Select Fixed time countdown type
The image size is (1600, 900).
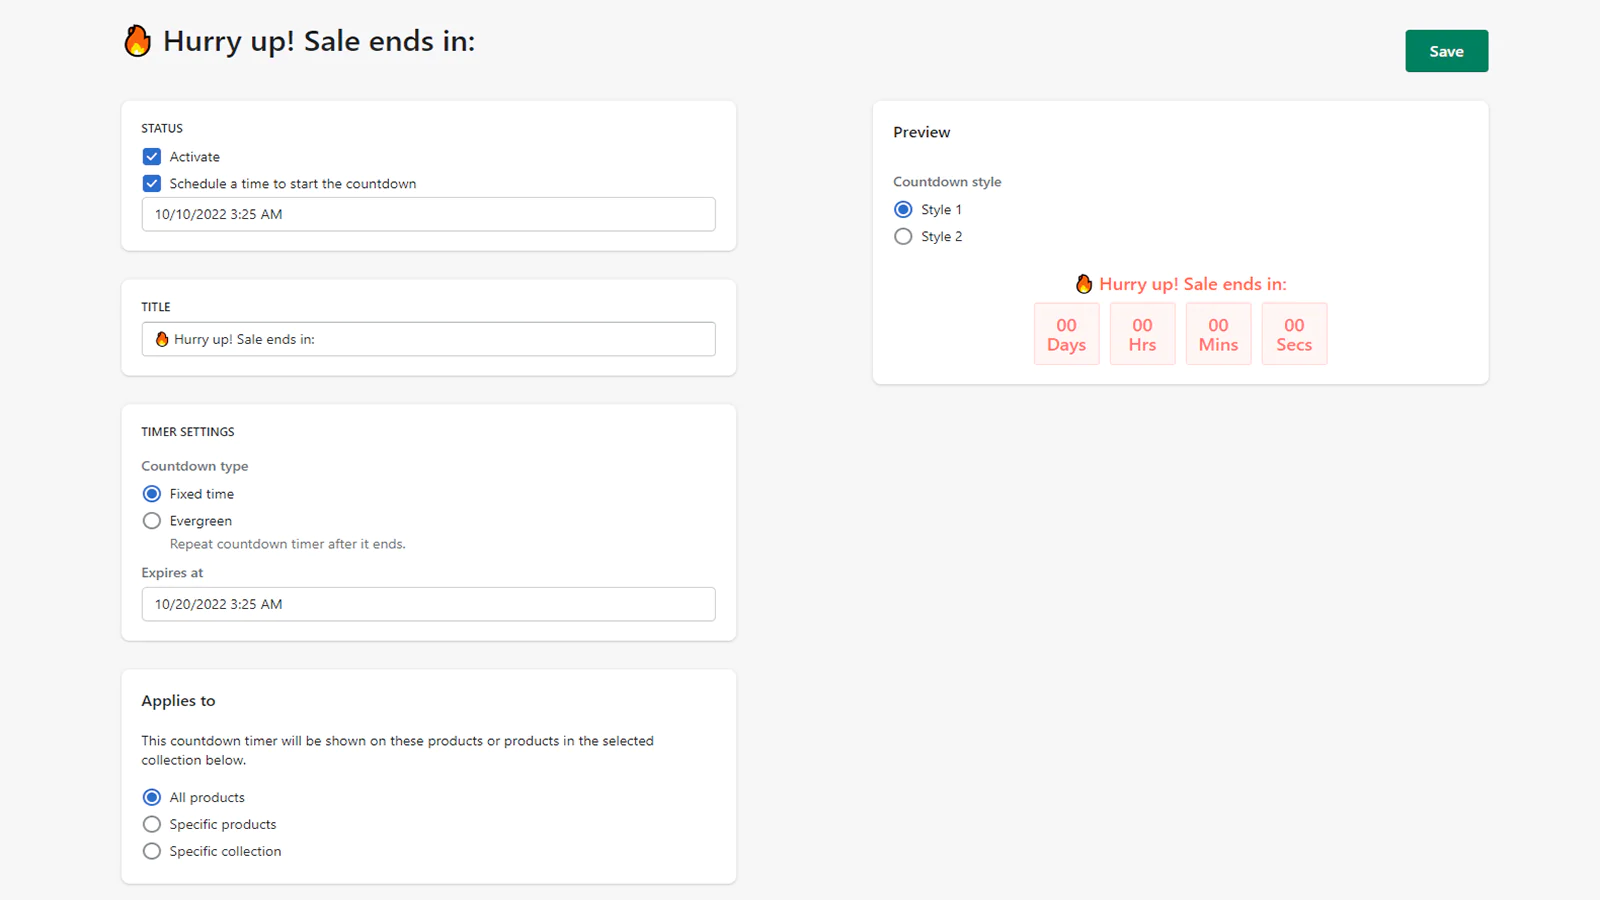click(x=152, y=494)
